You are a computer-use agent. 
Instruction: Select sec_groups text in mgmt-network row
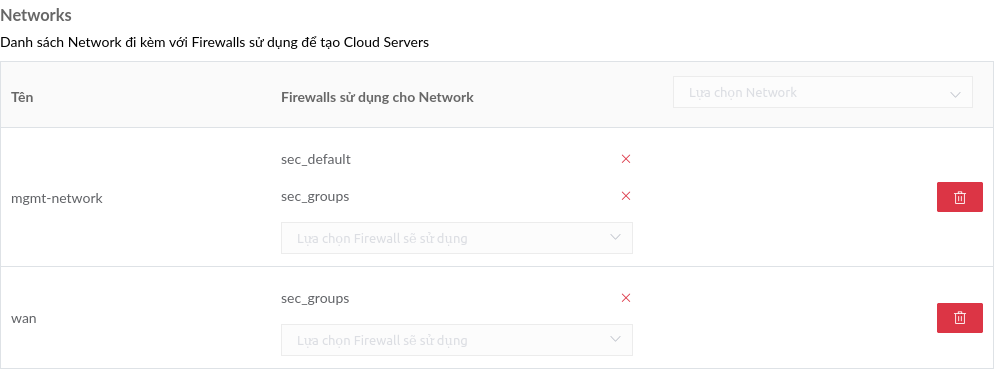coord(315,197)
